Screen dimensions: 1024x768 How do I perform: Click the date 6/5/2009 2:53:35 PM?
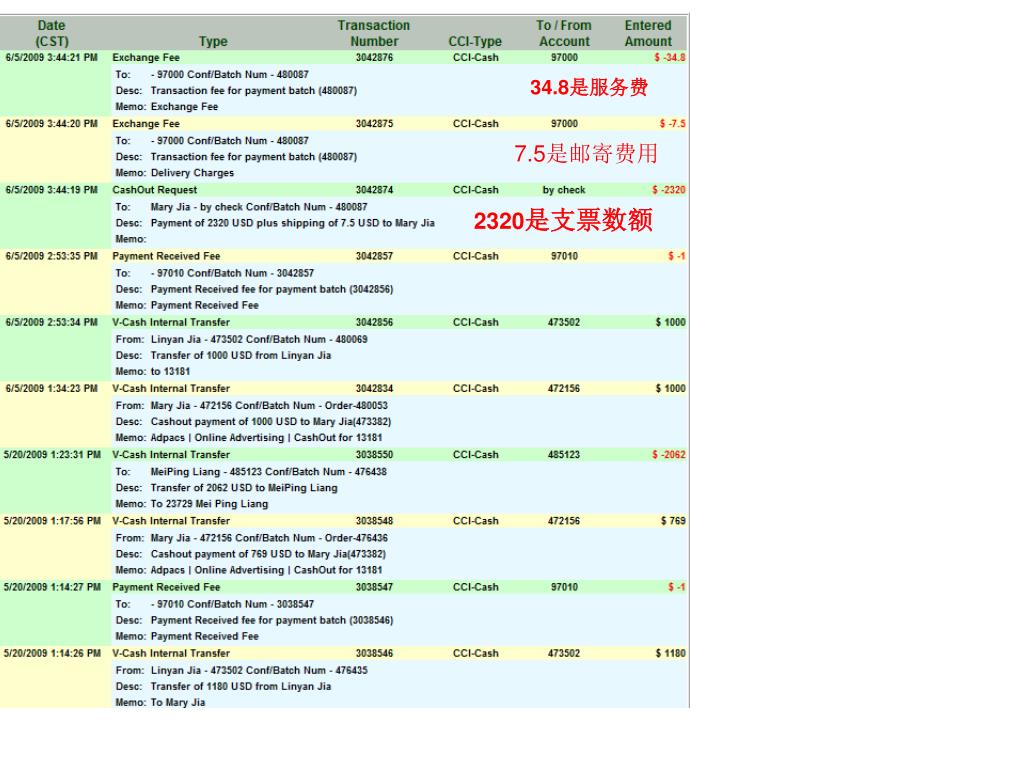pyautogui.click(x=52, y=256)
